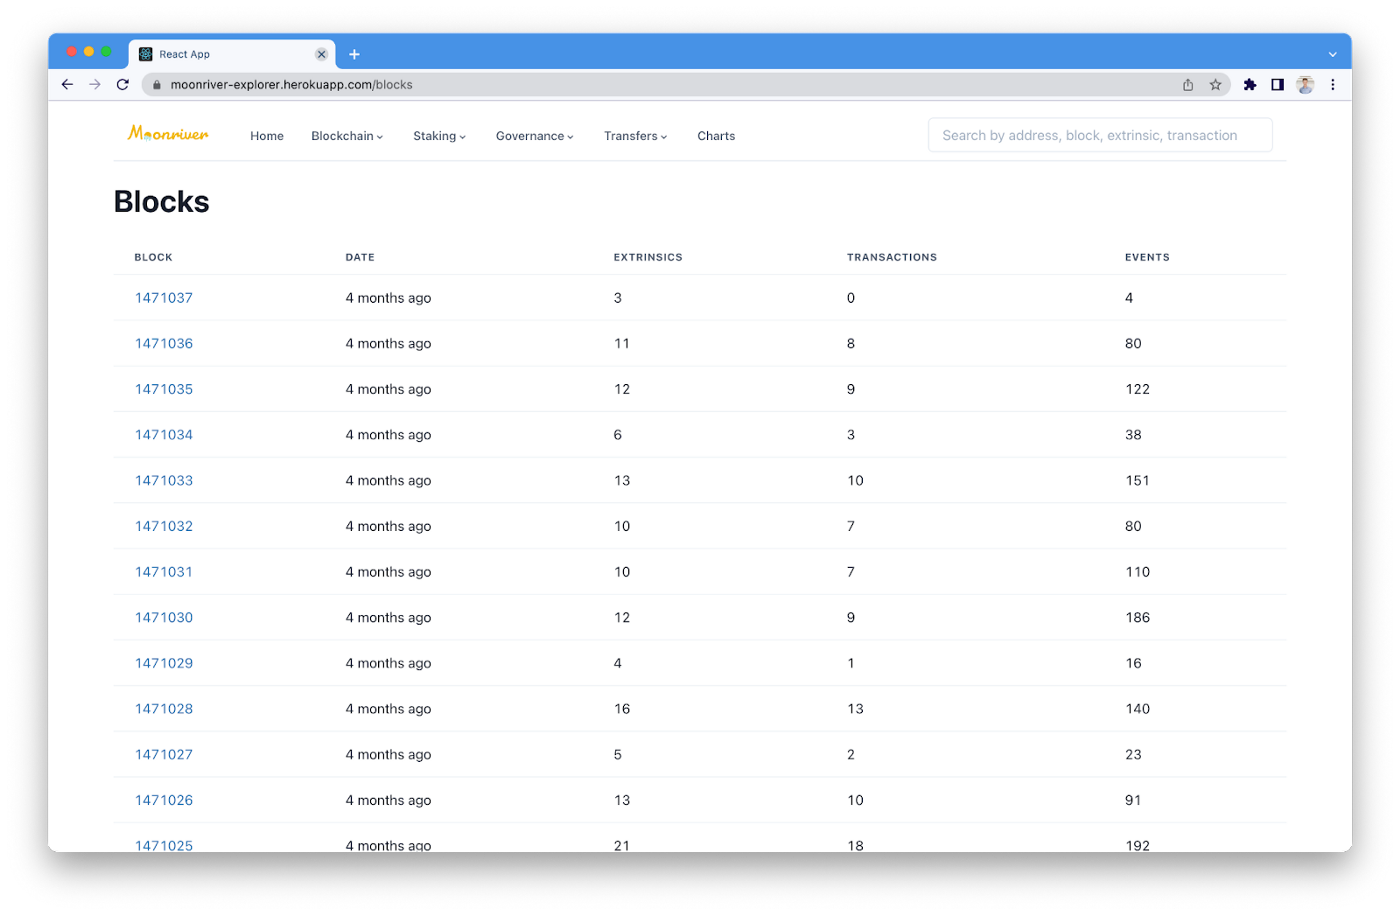This screenshot has width=1400, height=915.
Task: Click the EXTRINSICS column header
Action: (648, 257)
